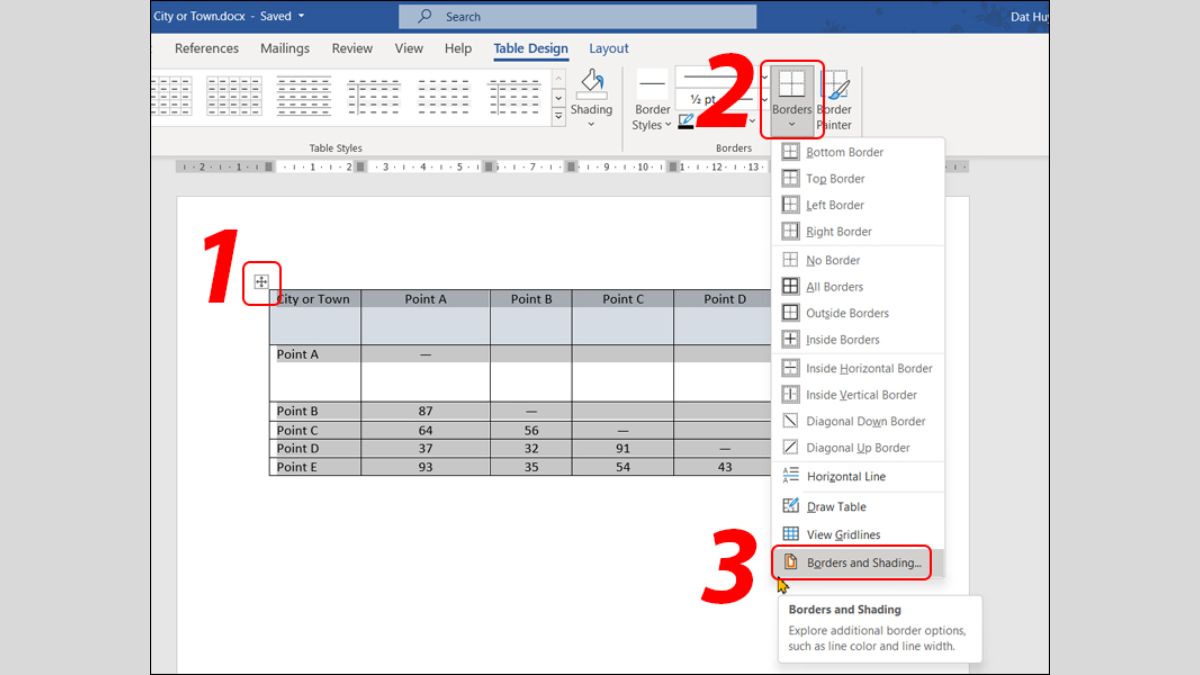Click the search magnifier icon in title bar

click(x=425, y=16)
